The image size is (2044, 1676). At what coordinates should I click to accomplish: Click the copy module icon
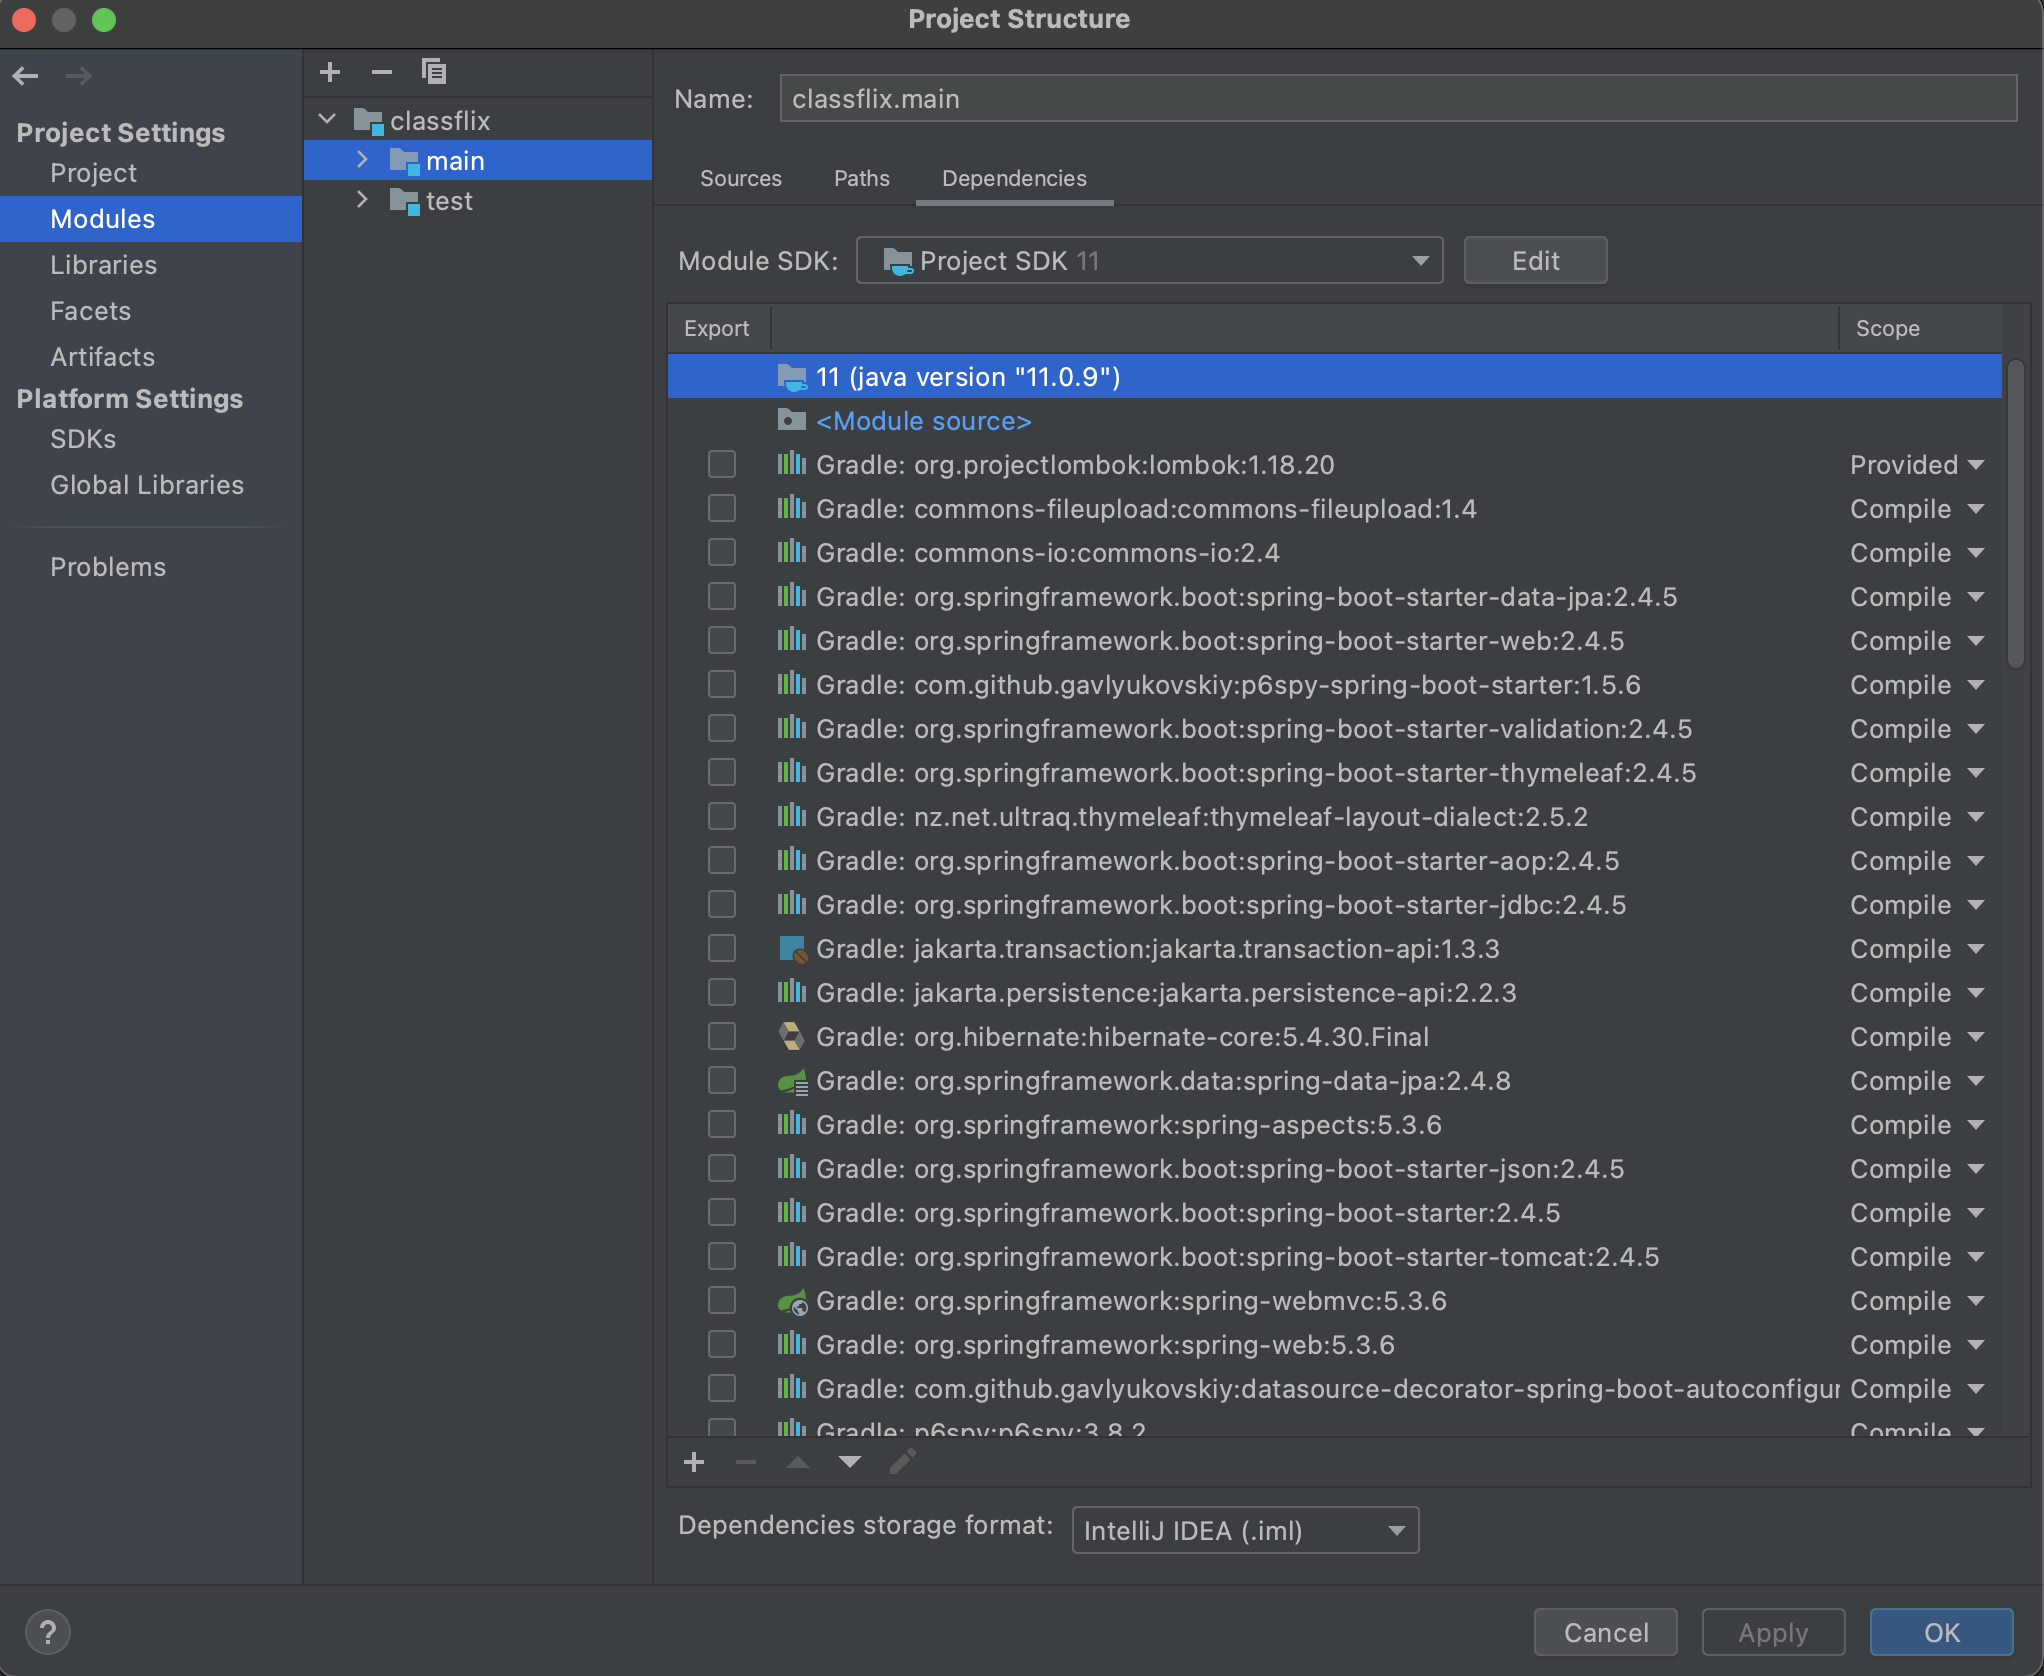point(433,72)
